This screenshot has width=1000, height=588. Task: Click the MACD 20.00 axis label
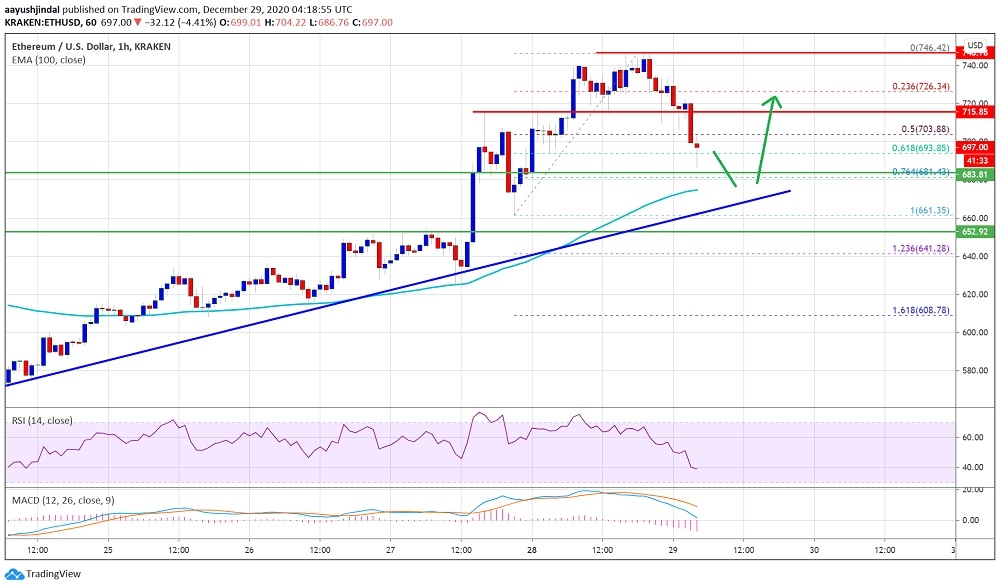pyautogui.click(x=973, y=490)
